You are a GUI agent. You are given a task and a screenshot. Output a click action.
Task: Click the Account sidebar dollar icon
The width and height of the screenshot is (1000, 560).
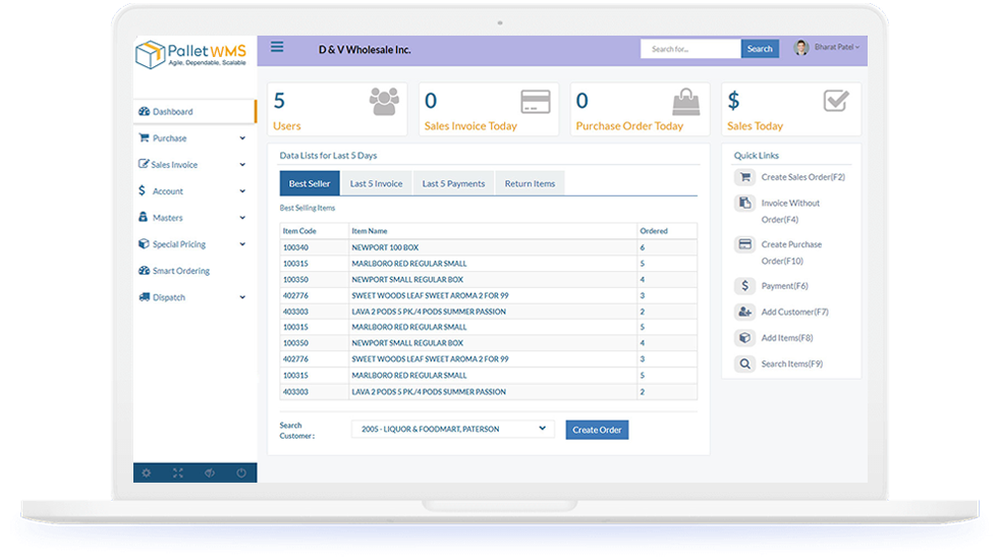pos(142,190)
